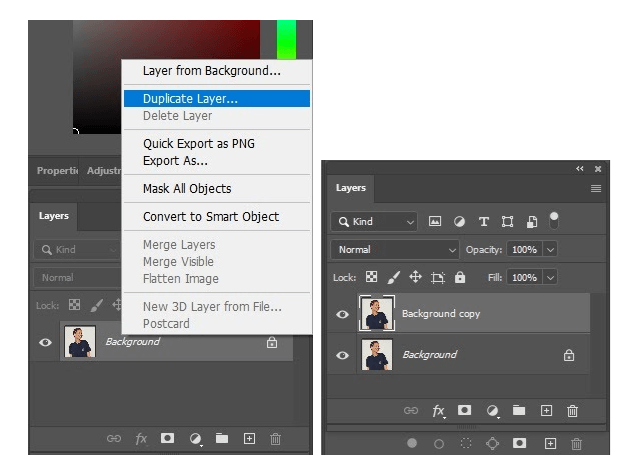634x465 pixels.
Task: Hide Background layer in right panel
Action: tap(342, 355)
